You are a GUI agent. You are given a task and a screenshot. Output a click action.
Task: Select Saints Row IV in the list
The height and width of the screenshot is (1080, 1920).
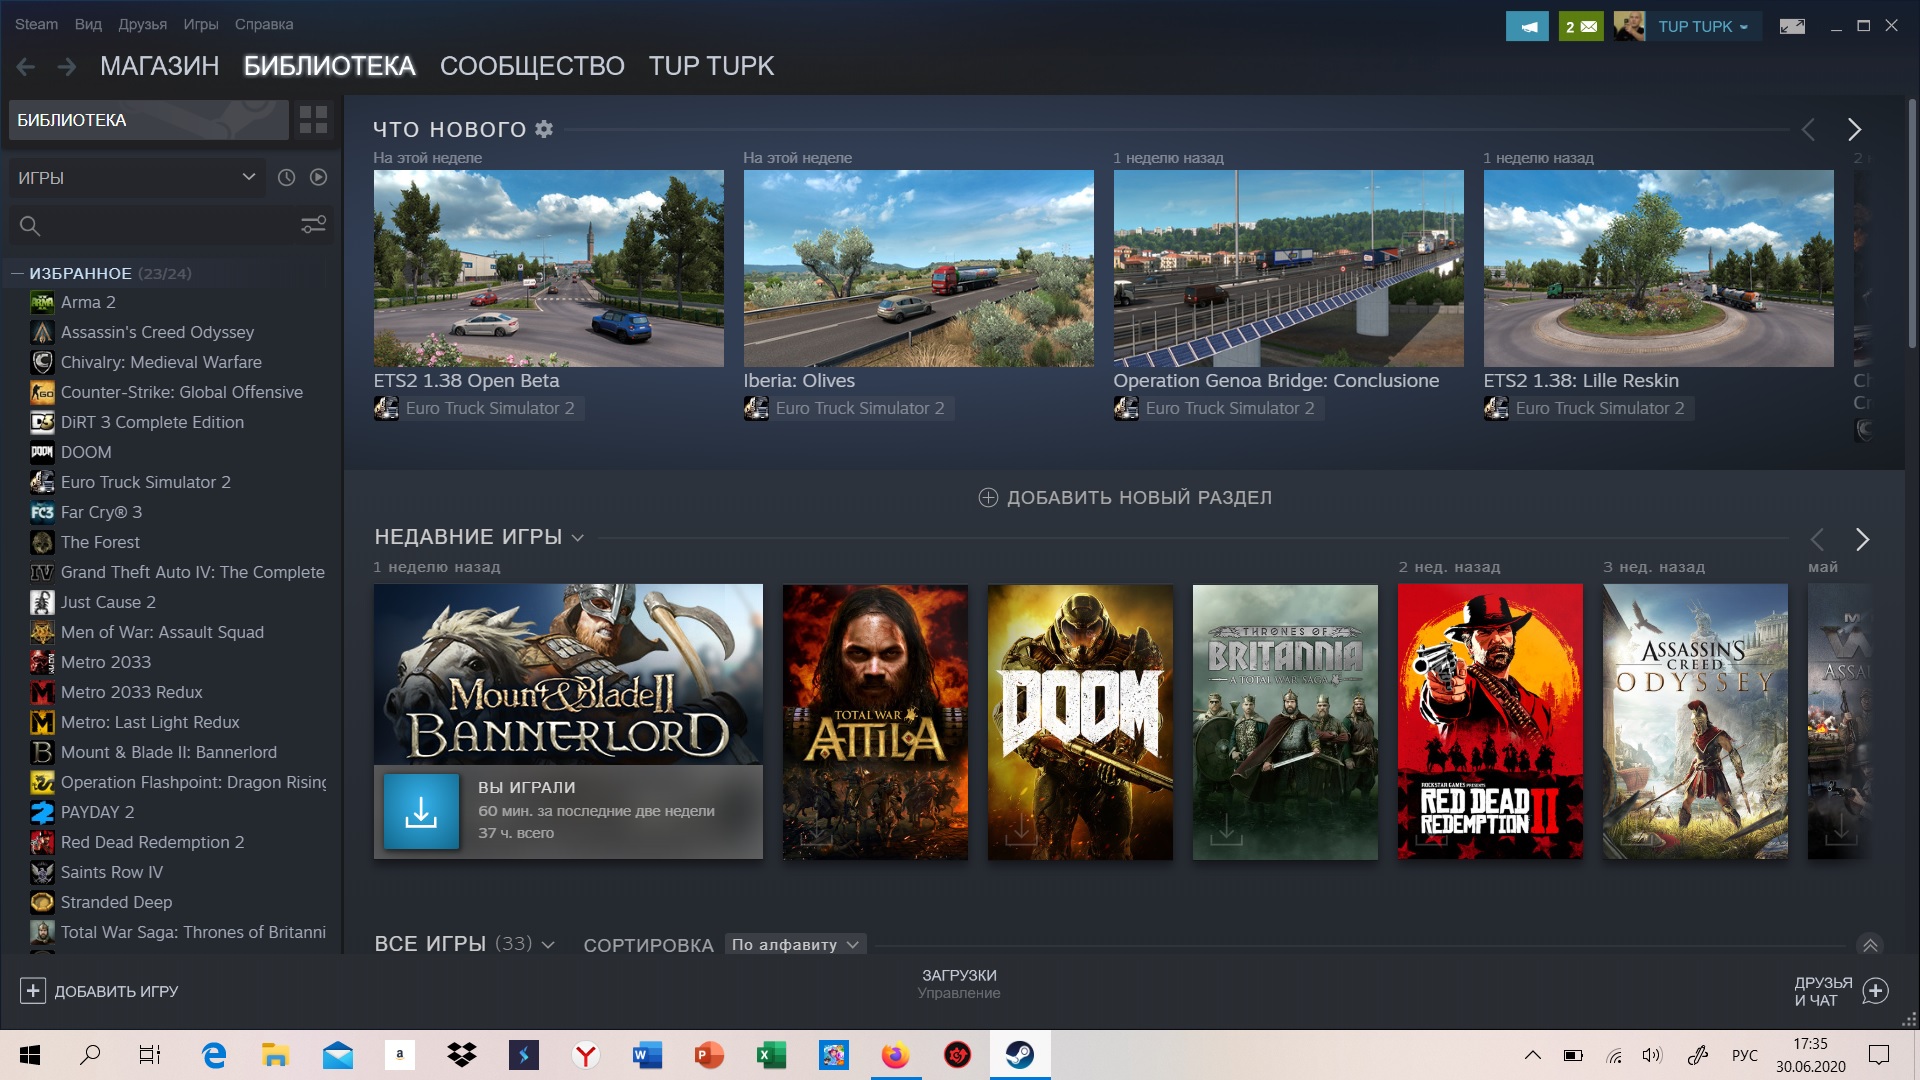click(x=111, y=872)
